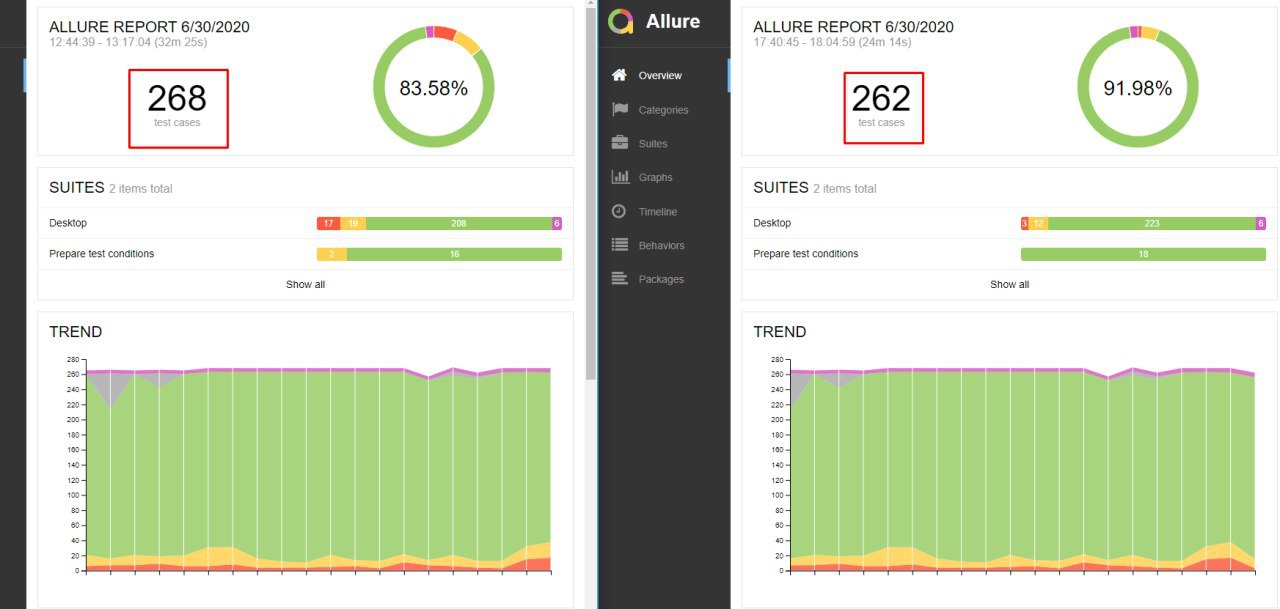Click yellow segment 12 in right Desktop bar
Viewport: 1280px width, 609px height.
click(1038, 223)
